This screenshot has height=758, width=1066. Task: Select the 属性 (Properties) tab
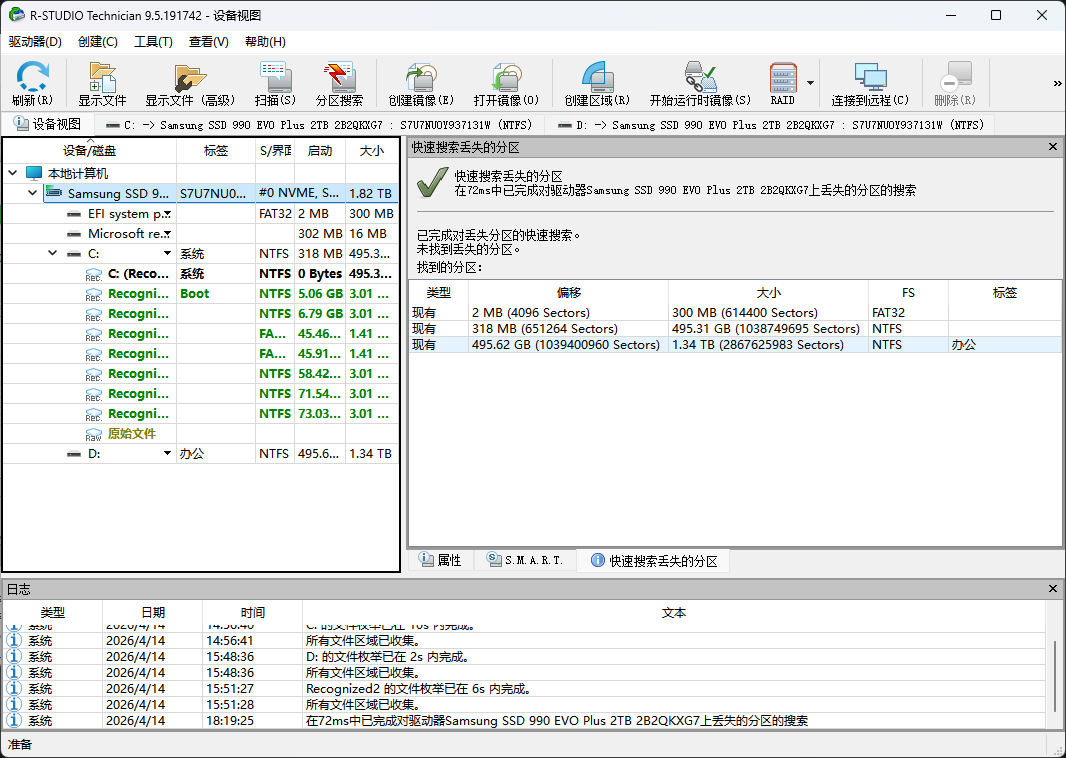tap(441, 560)
